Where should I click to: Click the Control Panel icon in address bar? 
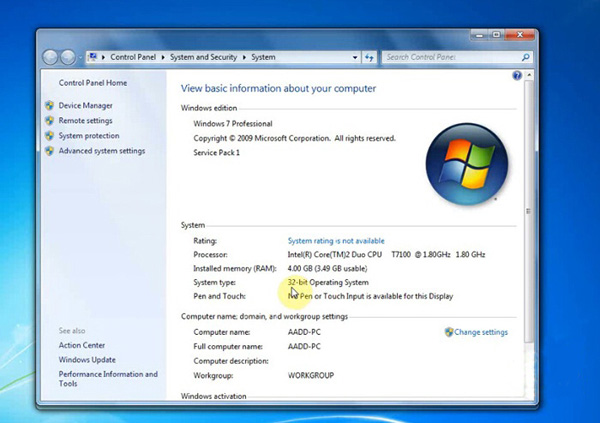[92, 57]
